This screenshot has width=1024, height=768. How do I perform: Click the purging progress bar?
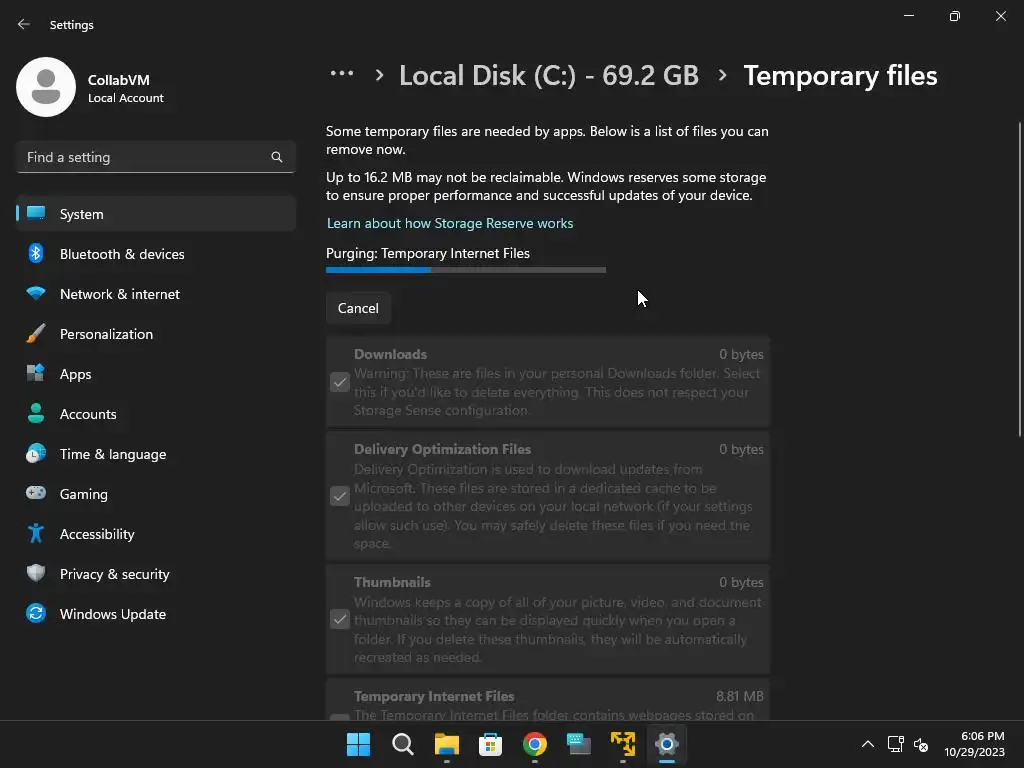pos(466,270)
